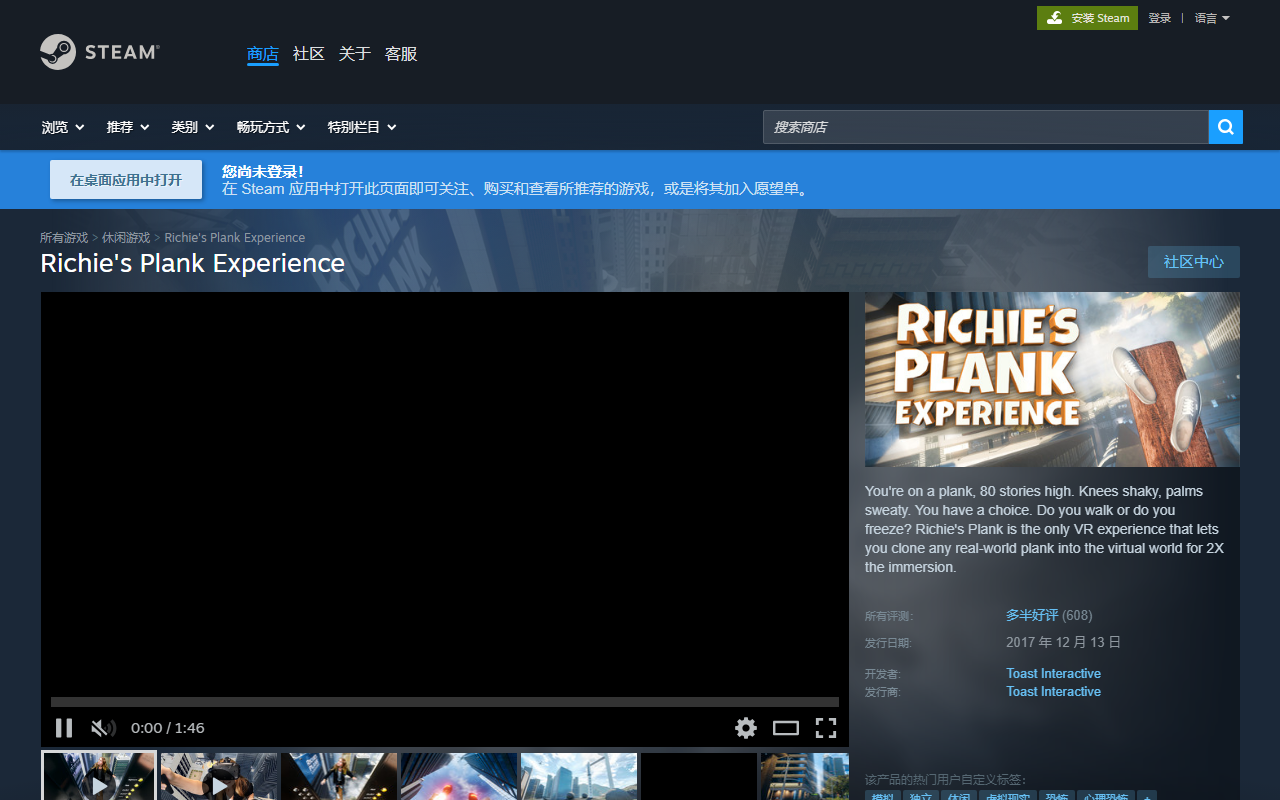Expand the 推荐 menu
Image resolution: width=1280 pixels, height=800 pixels.
(128, 127)
